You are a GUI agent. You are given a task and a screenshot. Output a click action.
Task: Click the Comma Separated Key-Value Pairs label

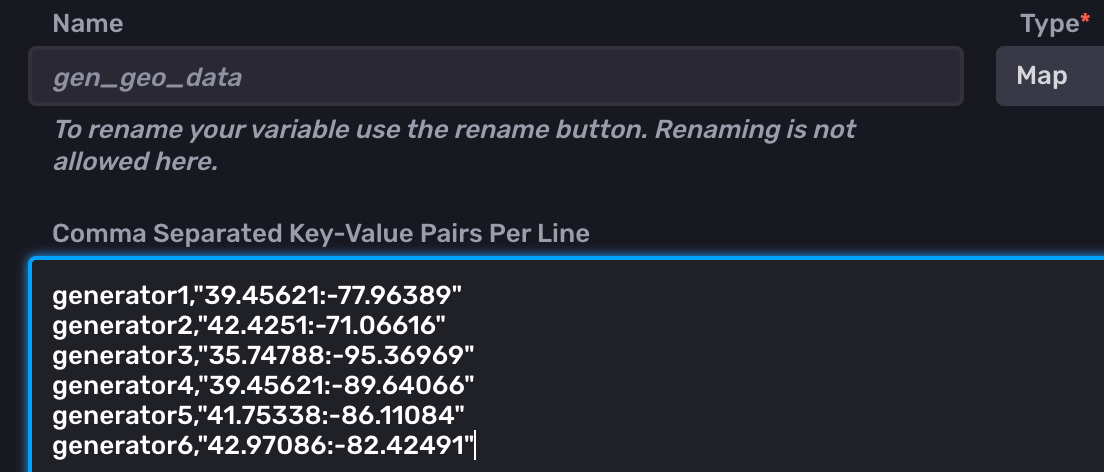click(x=321, y=233)
